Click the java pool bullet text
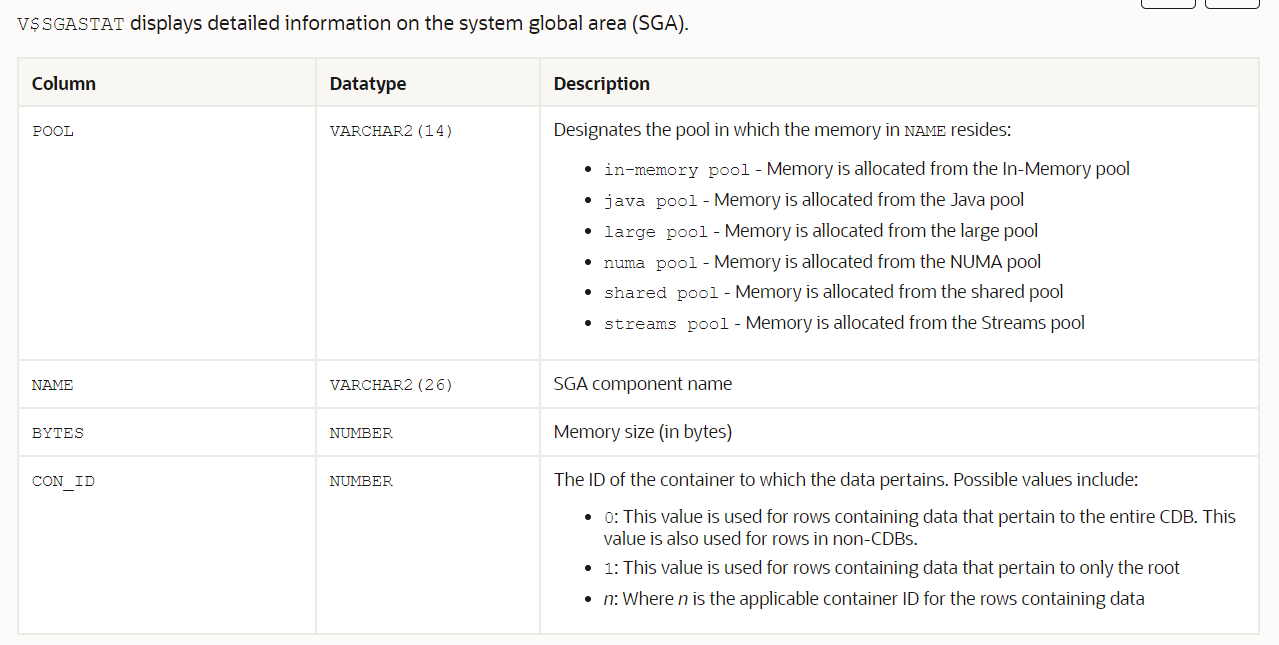Image resolution: width=1279 pixels, height=645 pixels. [650, 201]
